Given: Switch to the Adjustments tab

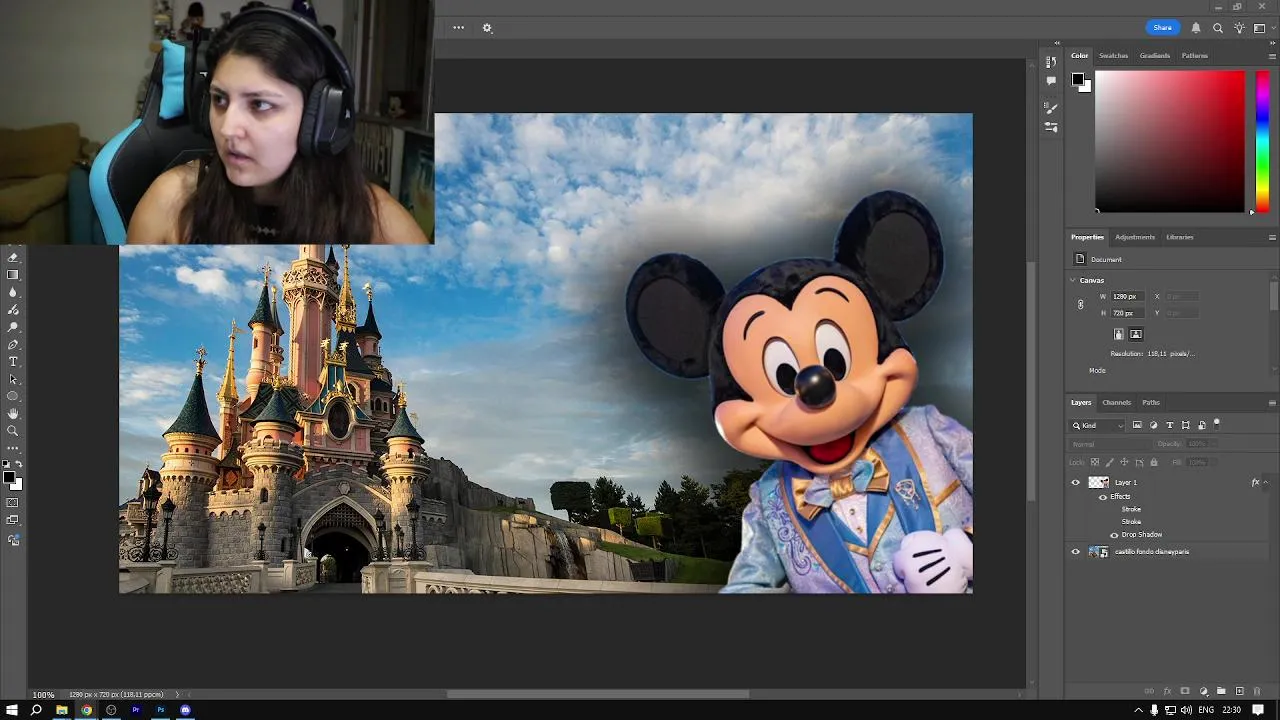Looking at the screenshot, I should coord(1135,237).
